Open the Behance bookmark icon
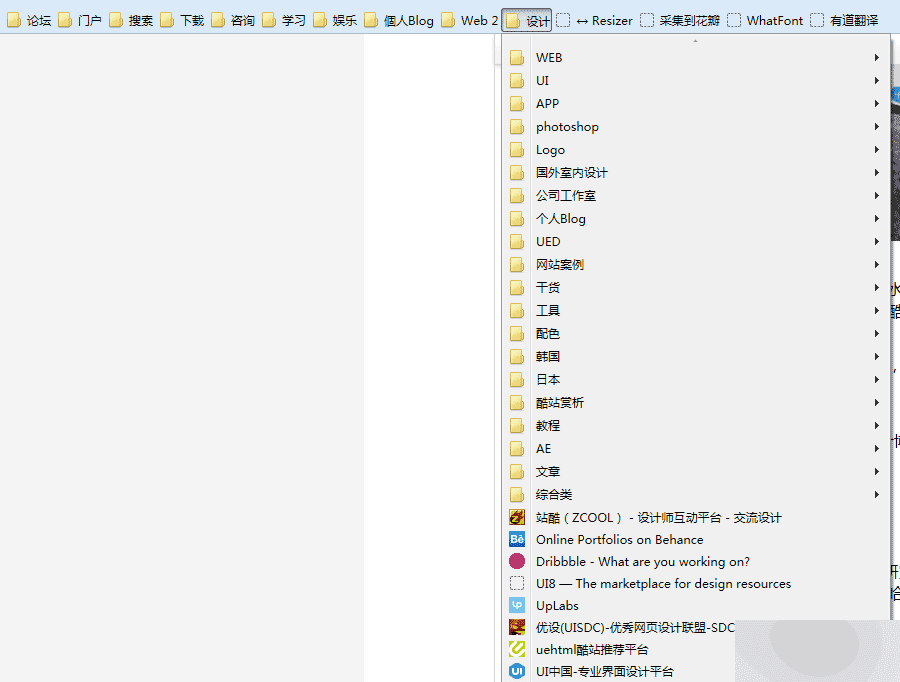 (x=517, y=540)
